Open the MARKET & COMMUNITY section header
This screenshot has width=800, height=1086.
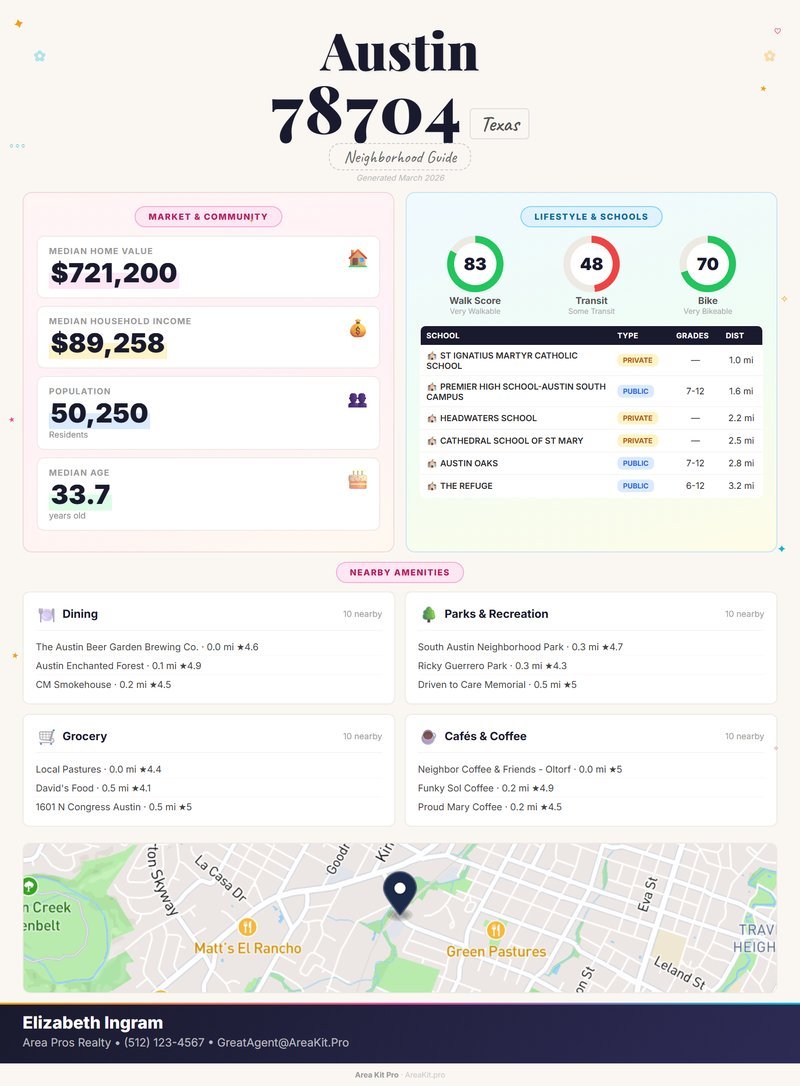208,216
